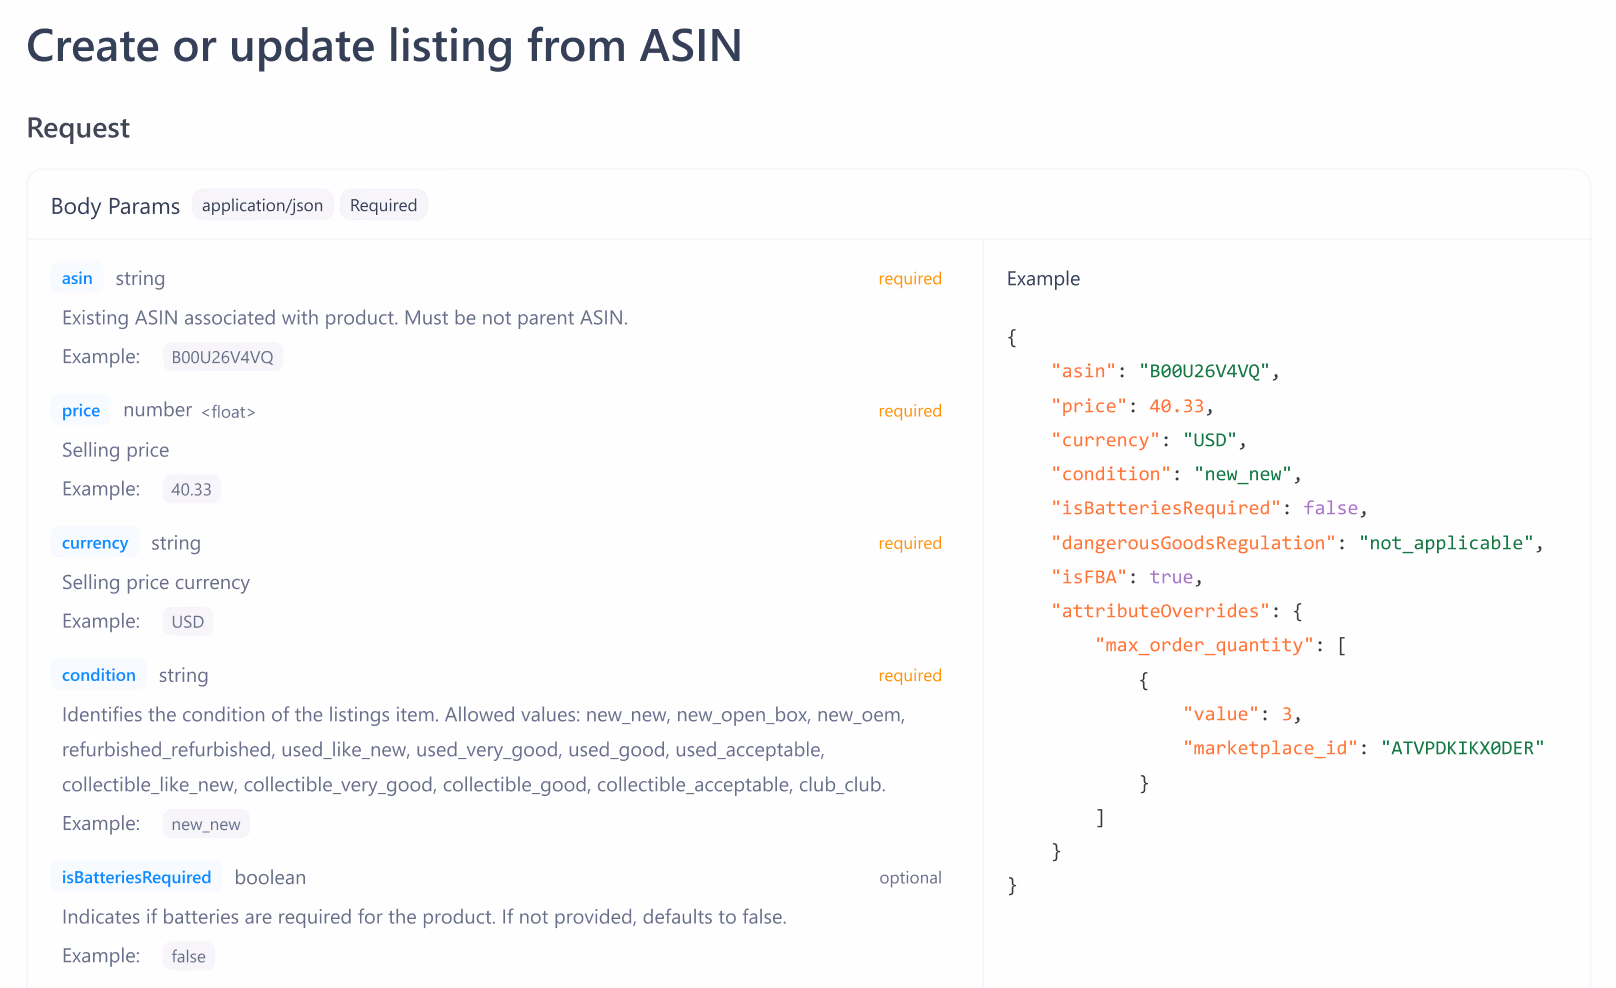Click the "attributeOverrides" key in JSON example
The width and height of the screenshot is (1616, 988).
1161,611
